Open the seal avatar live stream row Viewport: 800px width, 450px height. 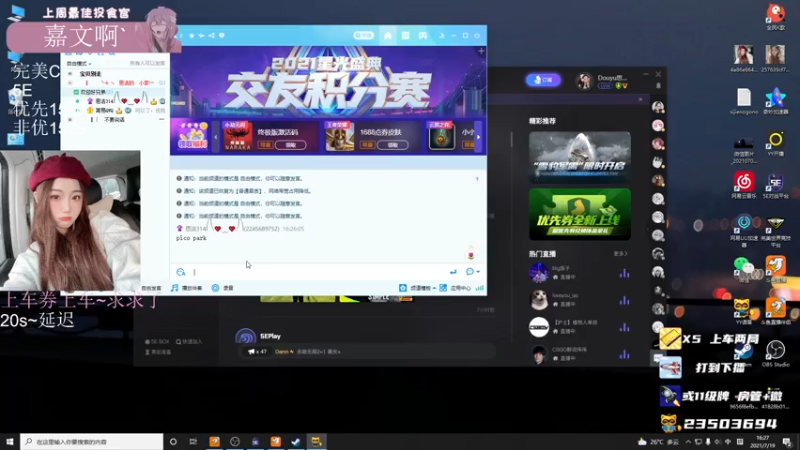coord(580,299)
